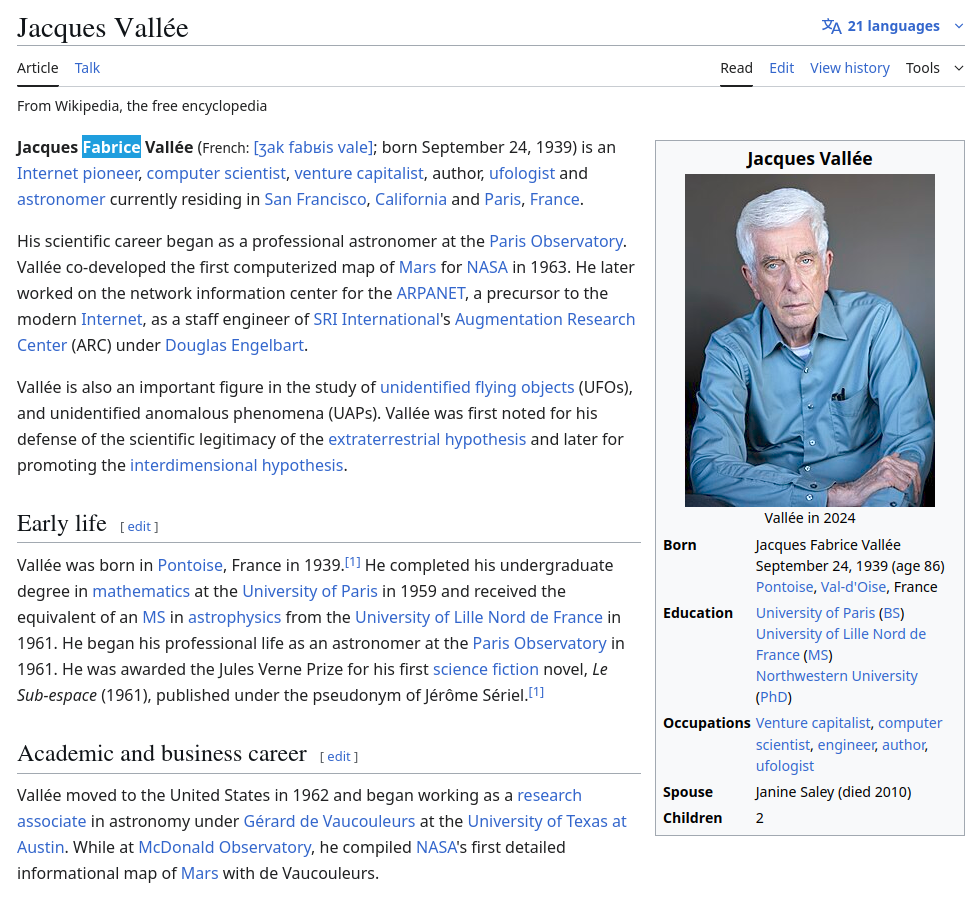Open the 21 languages dropdown
The height and width of the screenshot is (897, 980).
pos(893,26)
